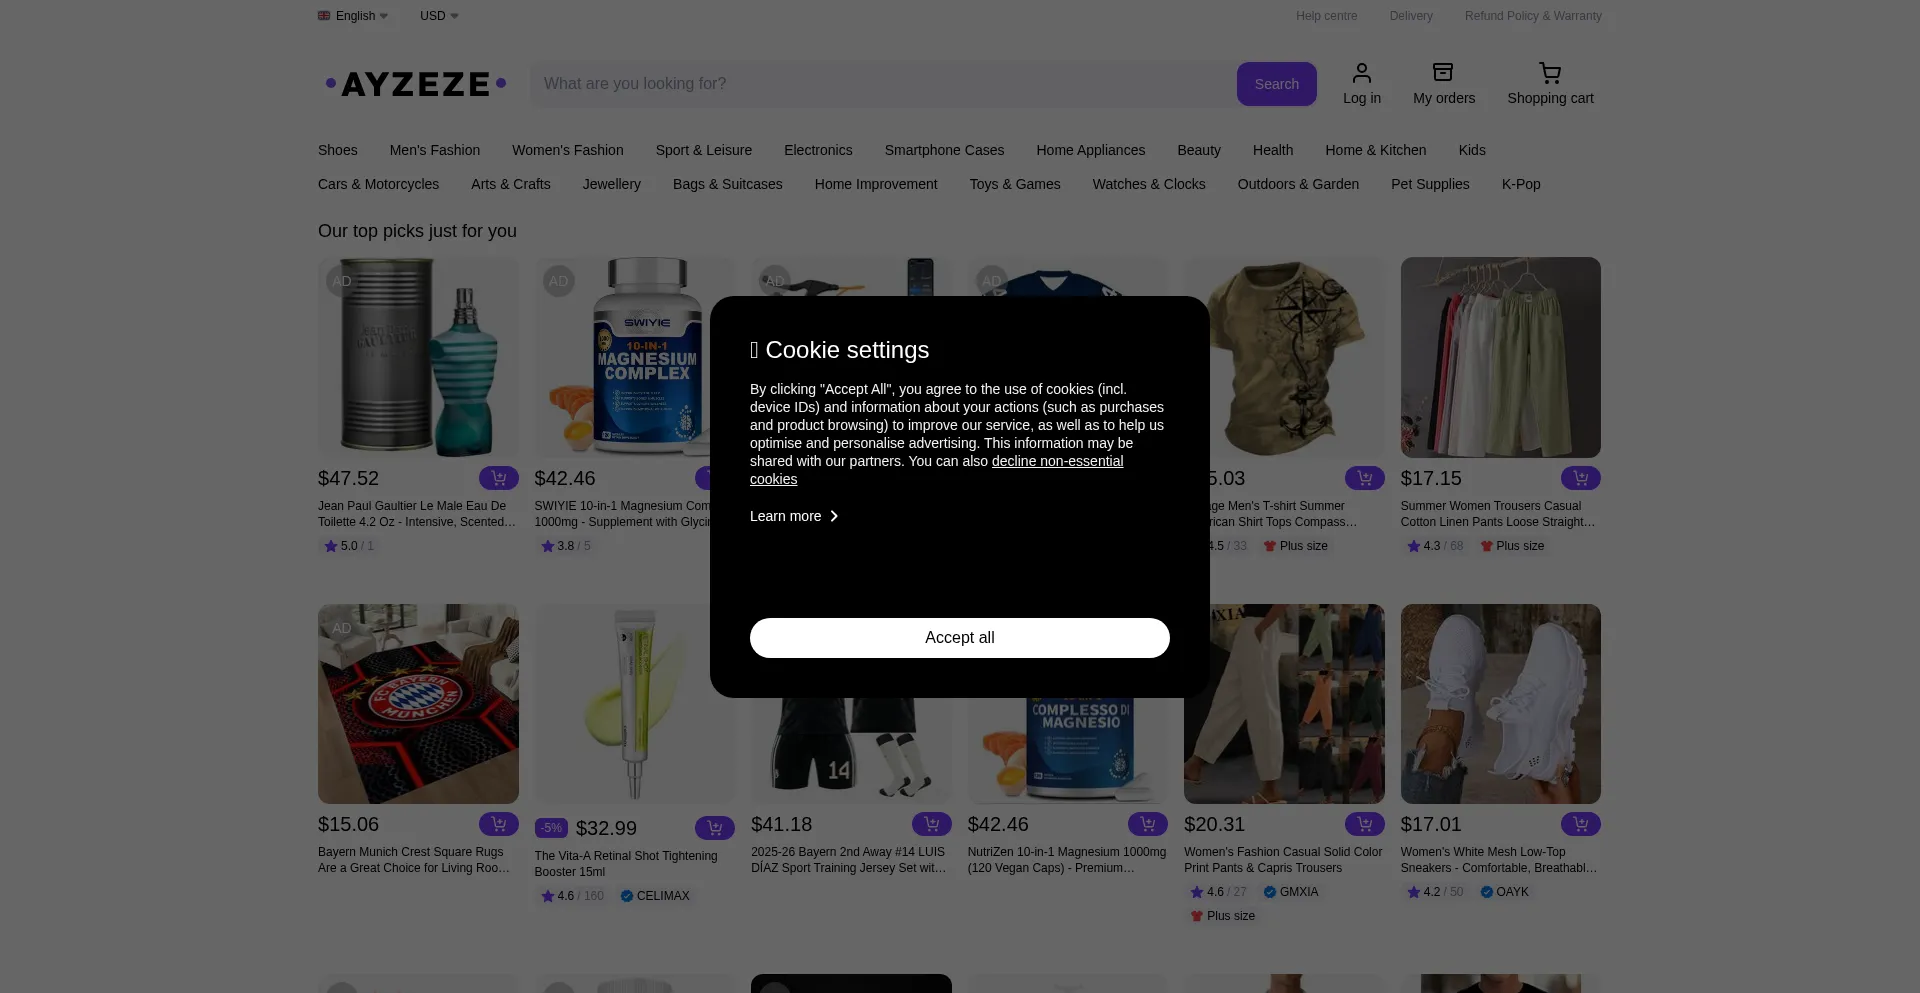Click OAYK verified brand badge
Image resolution: width=1920 pixels, height=993 pixels.
pyautogui.click(x=1505, y=892)
